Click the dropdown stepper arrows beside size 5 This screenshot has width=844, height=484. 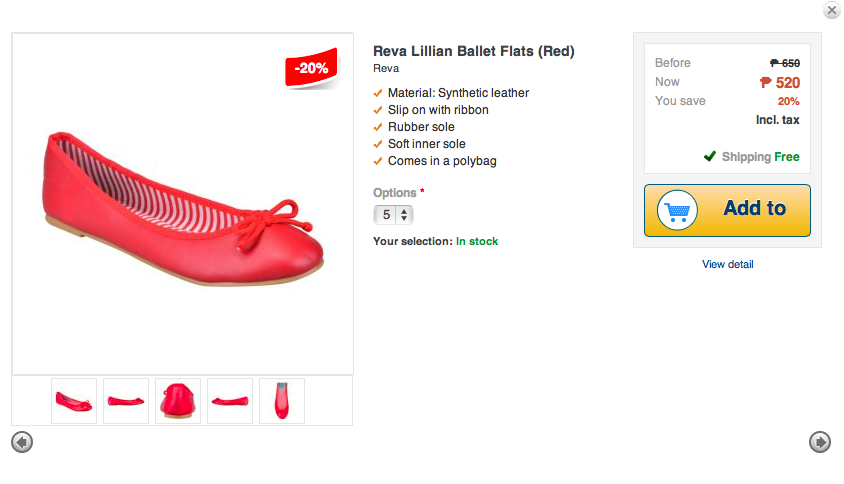404,215
